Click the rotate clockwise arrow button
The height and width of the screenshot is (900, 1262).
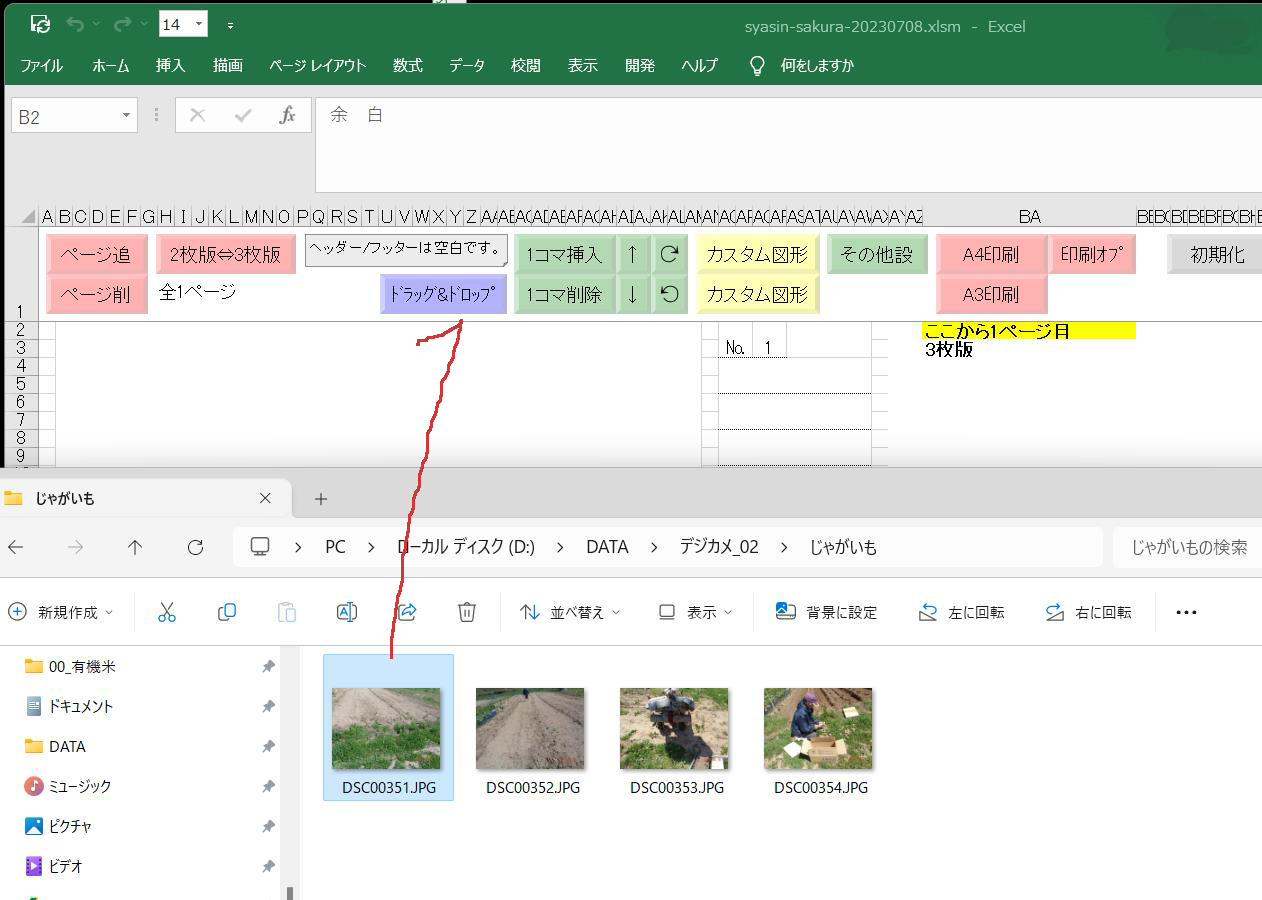tap(670, 254)
